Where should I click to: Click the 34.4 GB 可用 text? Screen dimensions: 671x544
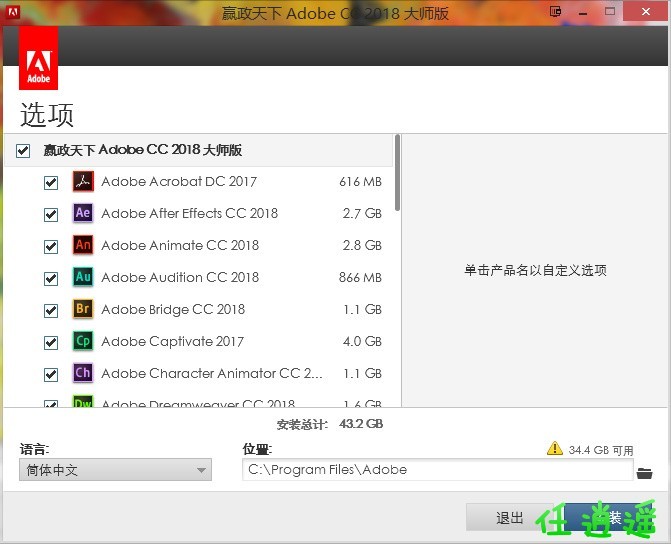[601, 450]
